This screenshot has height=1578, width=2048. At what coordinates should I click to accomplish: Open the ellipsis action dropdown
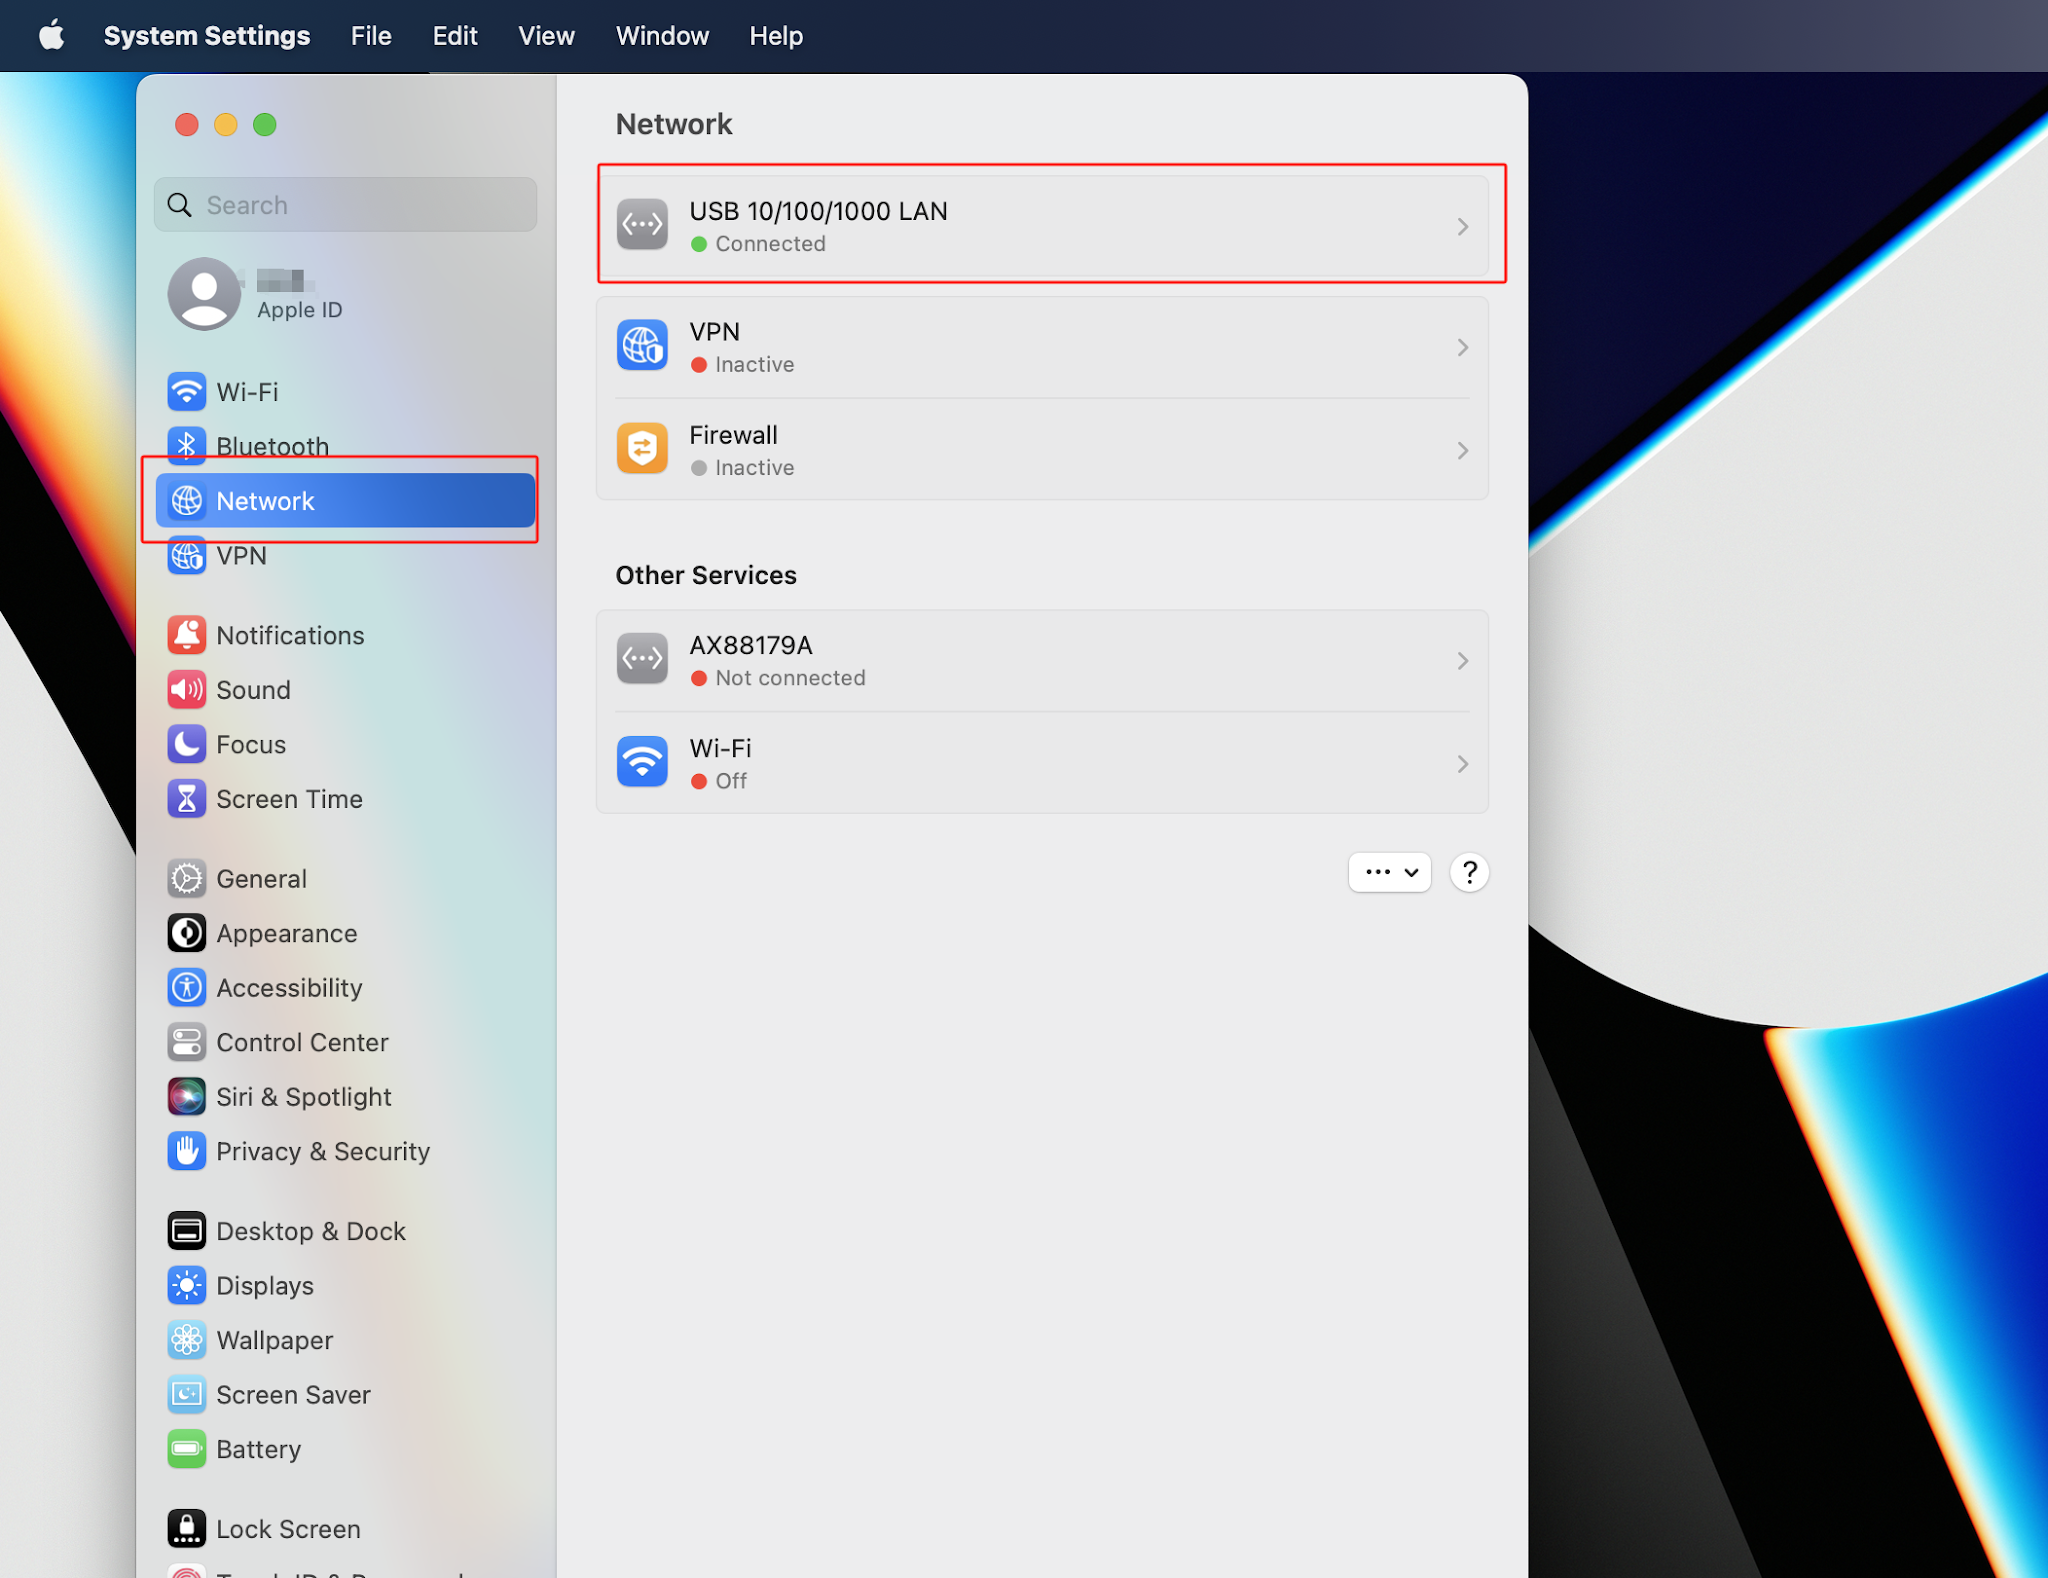(x=1390, y=872)
